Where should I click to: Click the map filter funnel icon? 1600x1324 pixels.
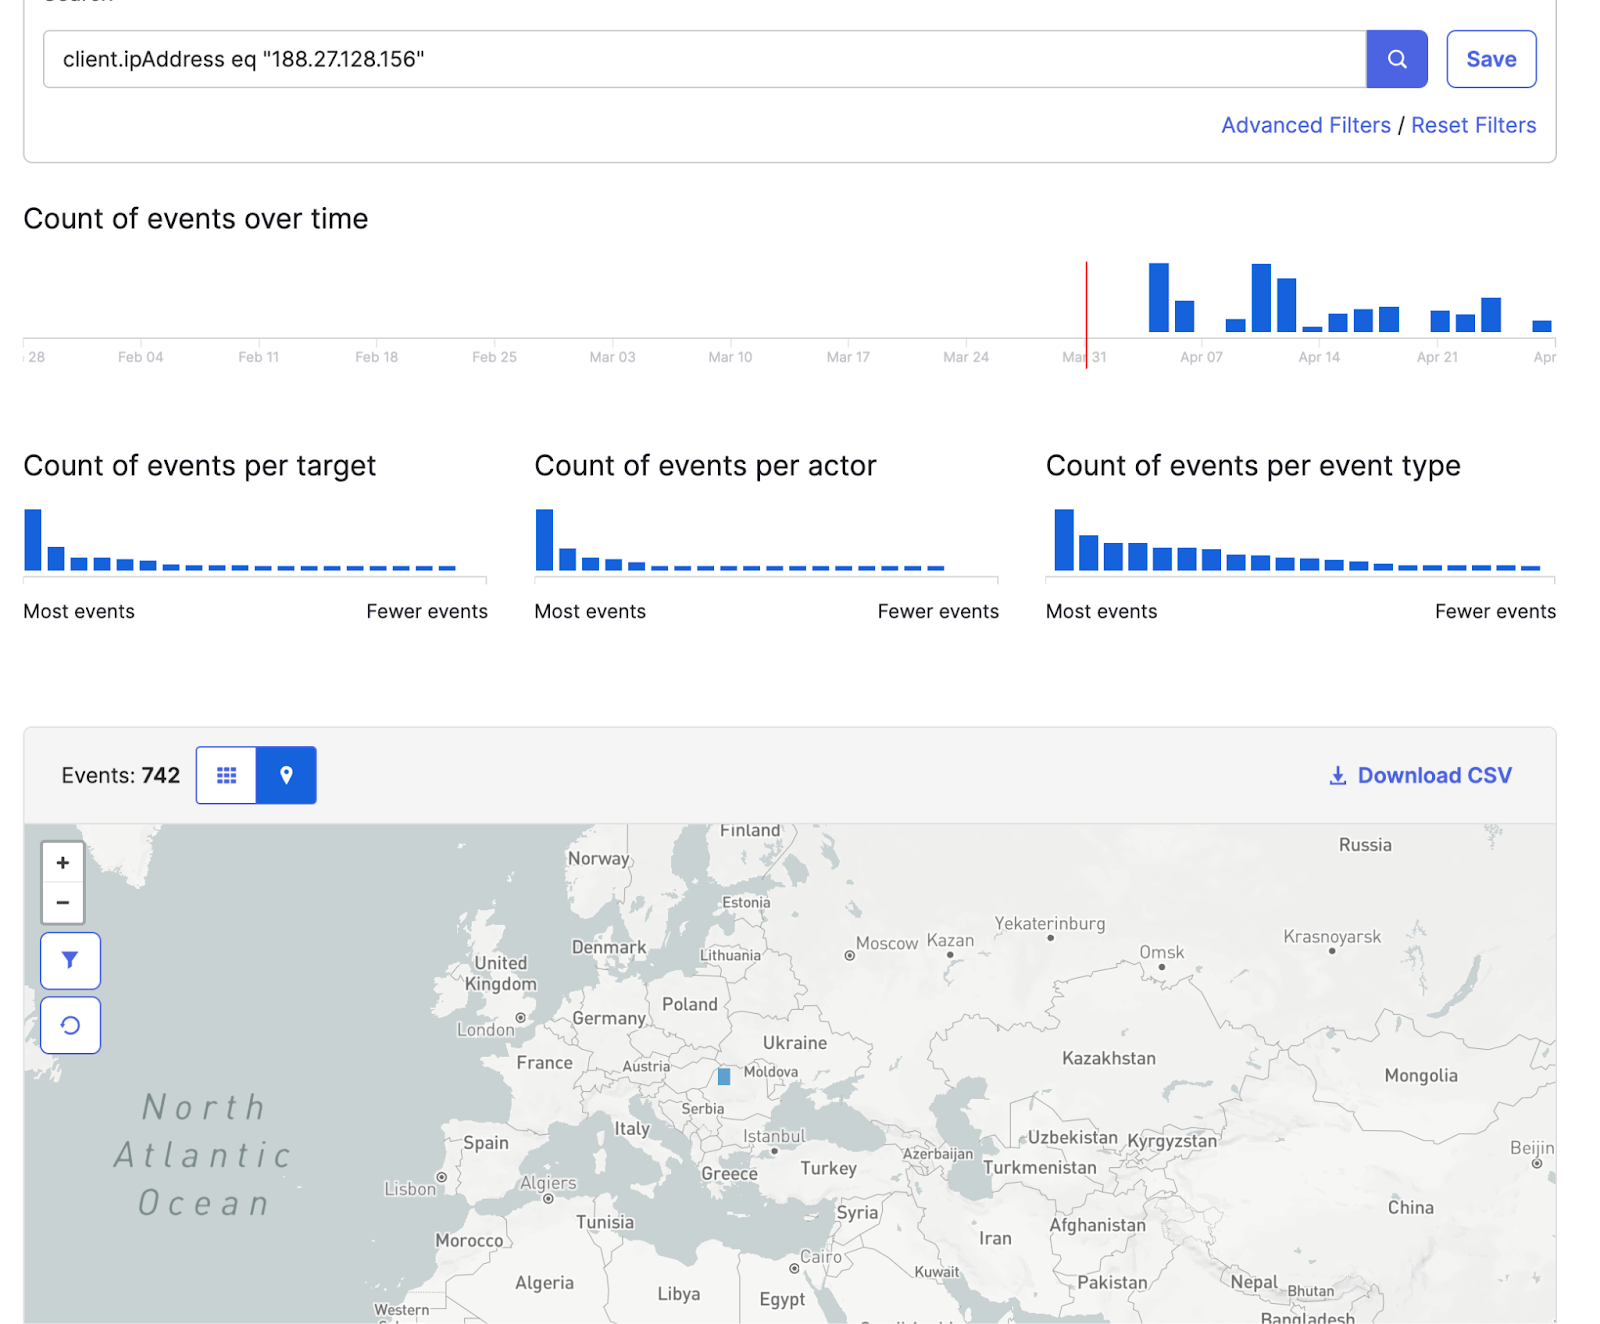coord(70,960)
